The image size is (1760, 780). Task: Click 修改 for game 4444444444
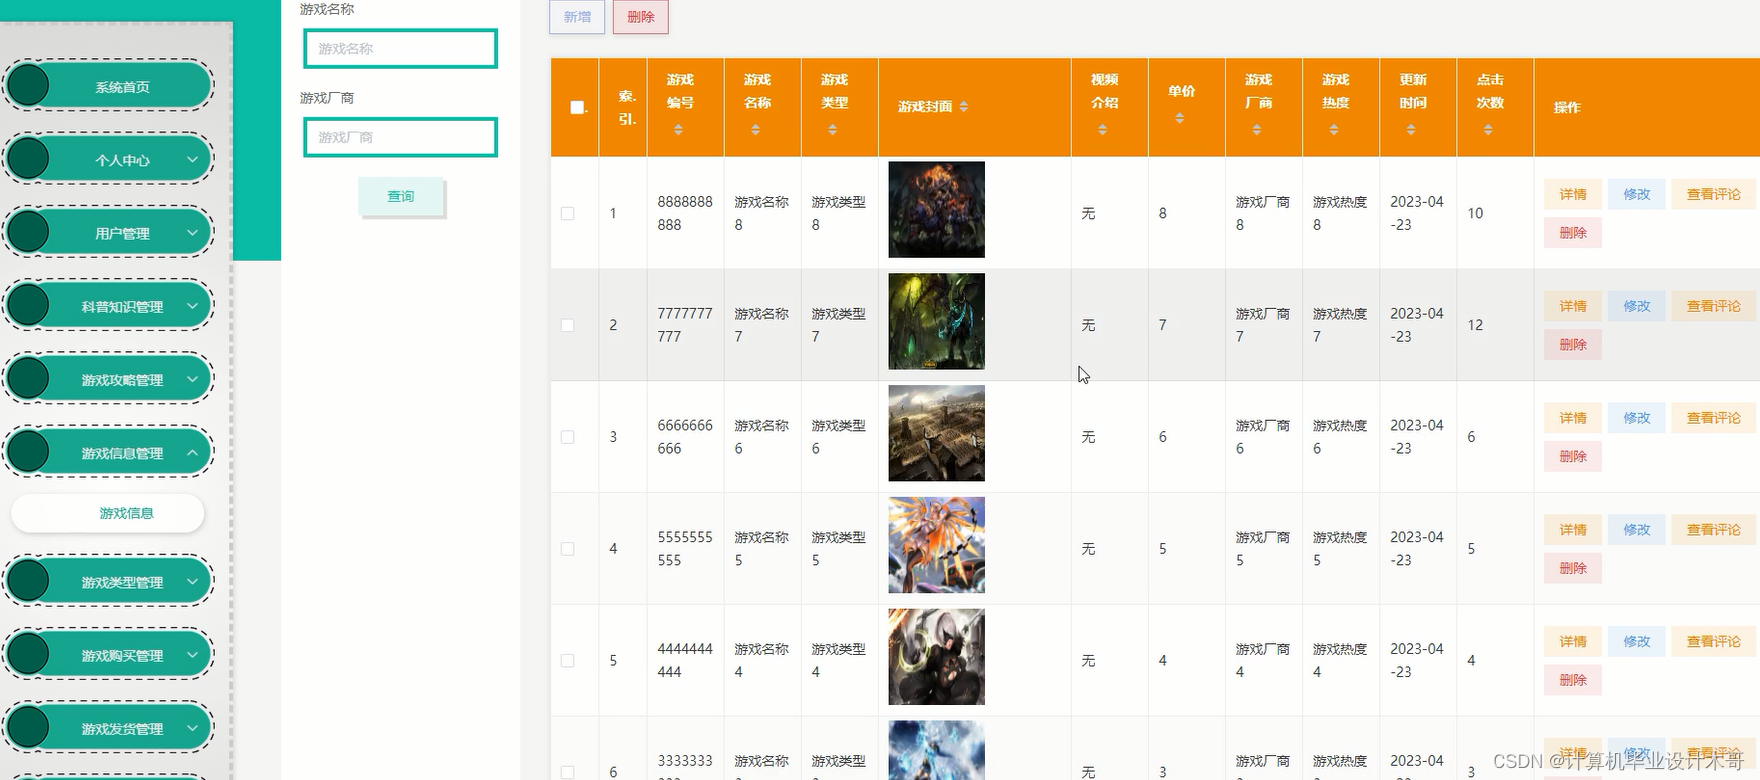click(x=1637, y=641)
